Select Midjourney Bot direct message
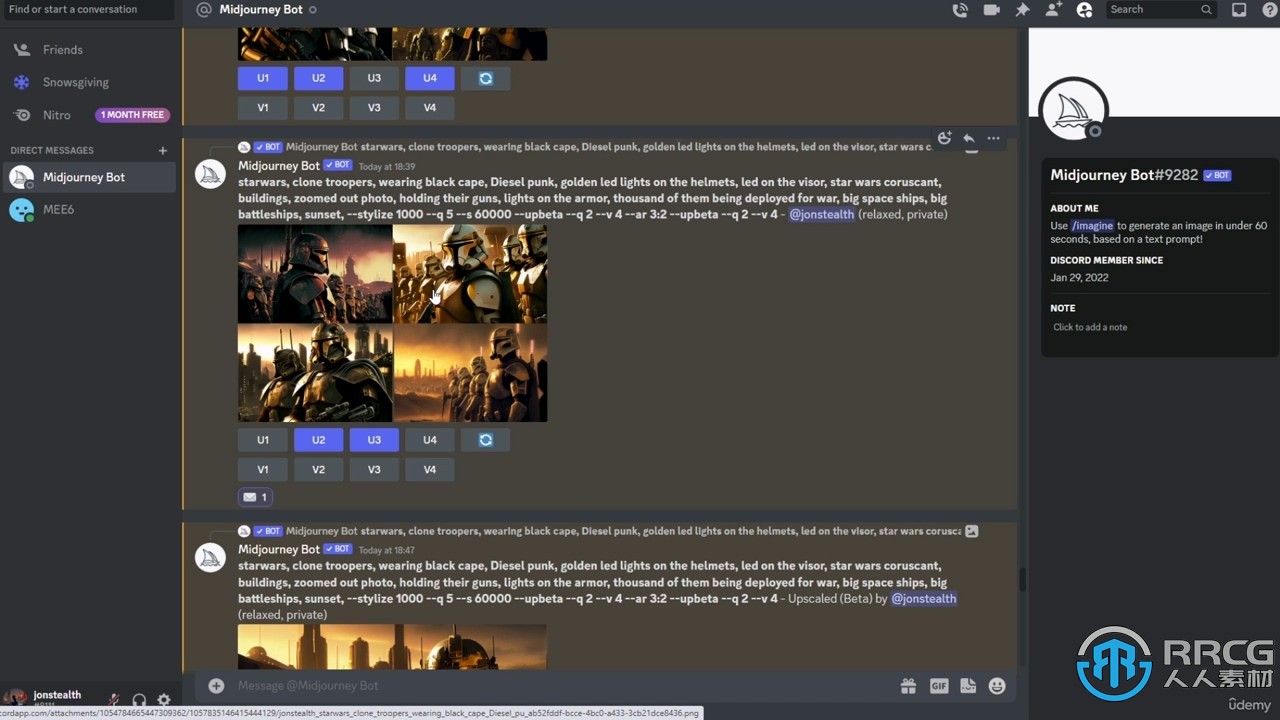This screenshot has height=720, width=1280. [x=89, y=177]
